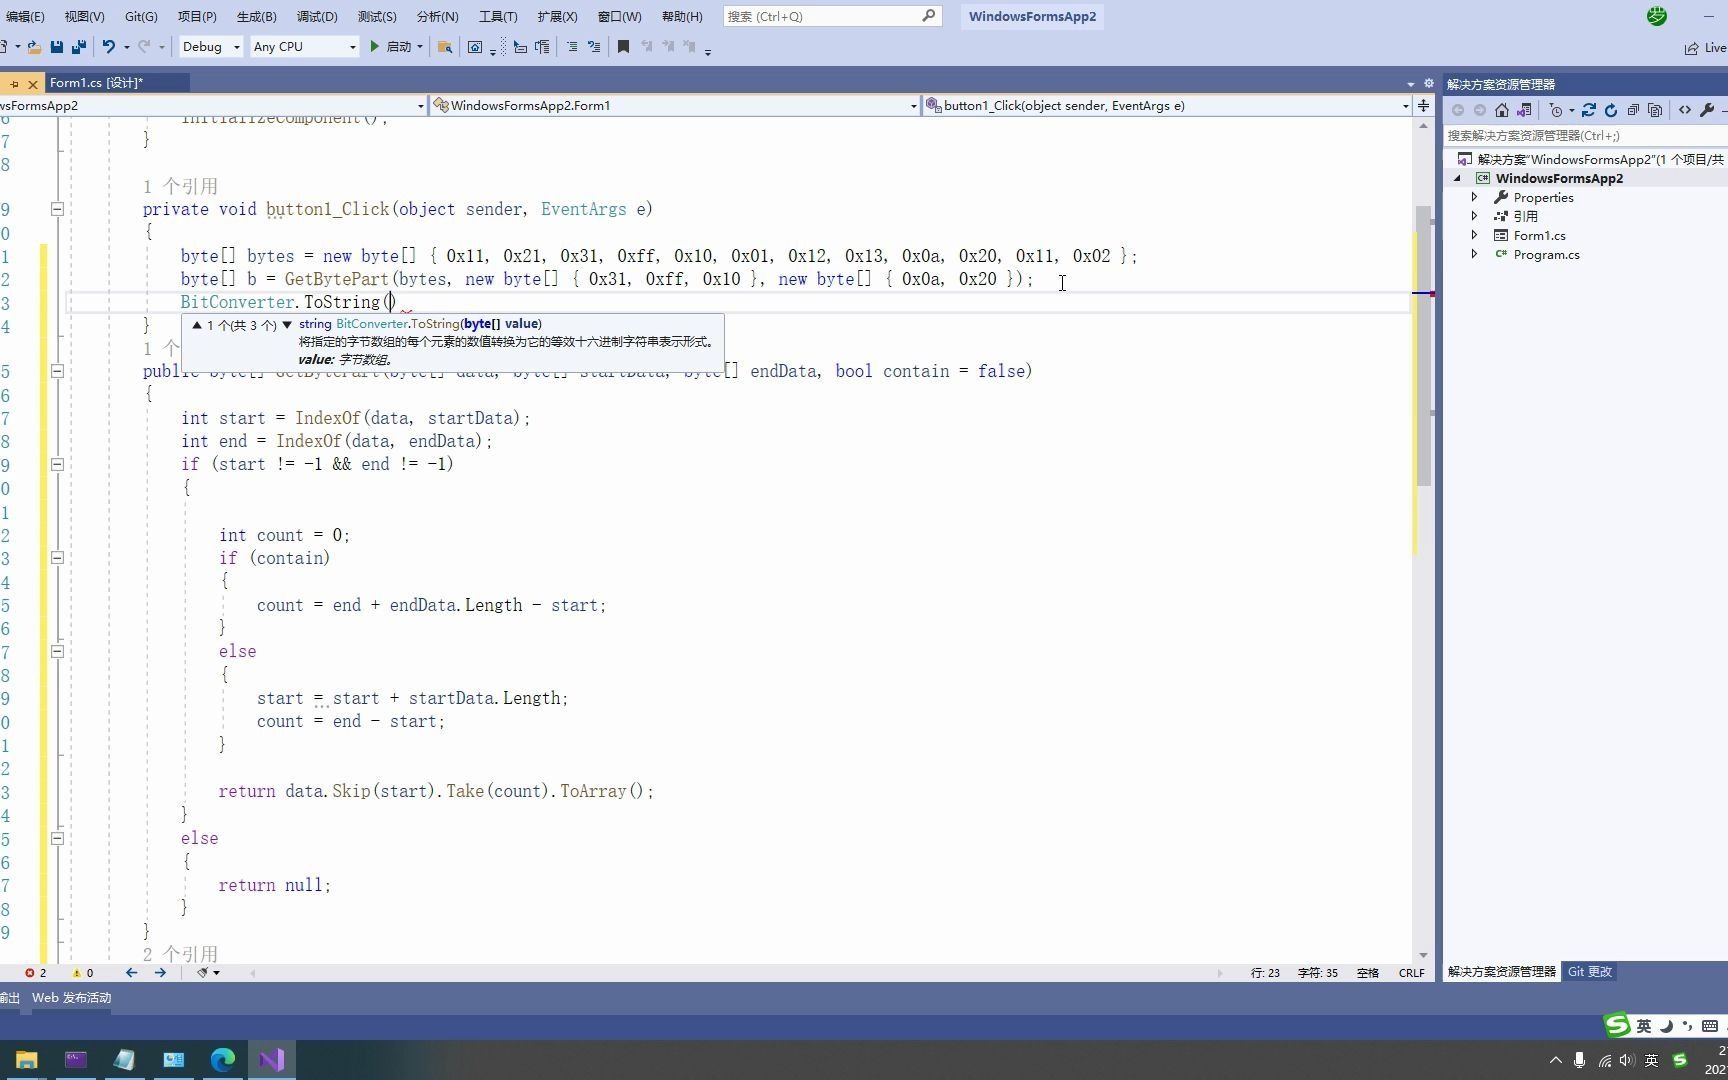Click the Home icon in Solution Explorer toolbar
This screenshot has width=1728, height=1080.
[1502, 111]
